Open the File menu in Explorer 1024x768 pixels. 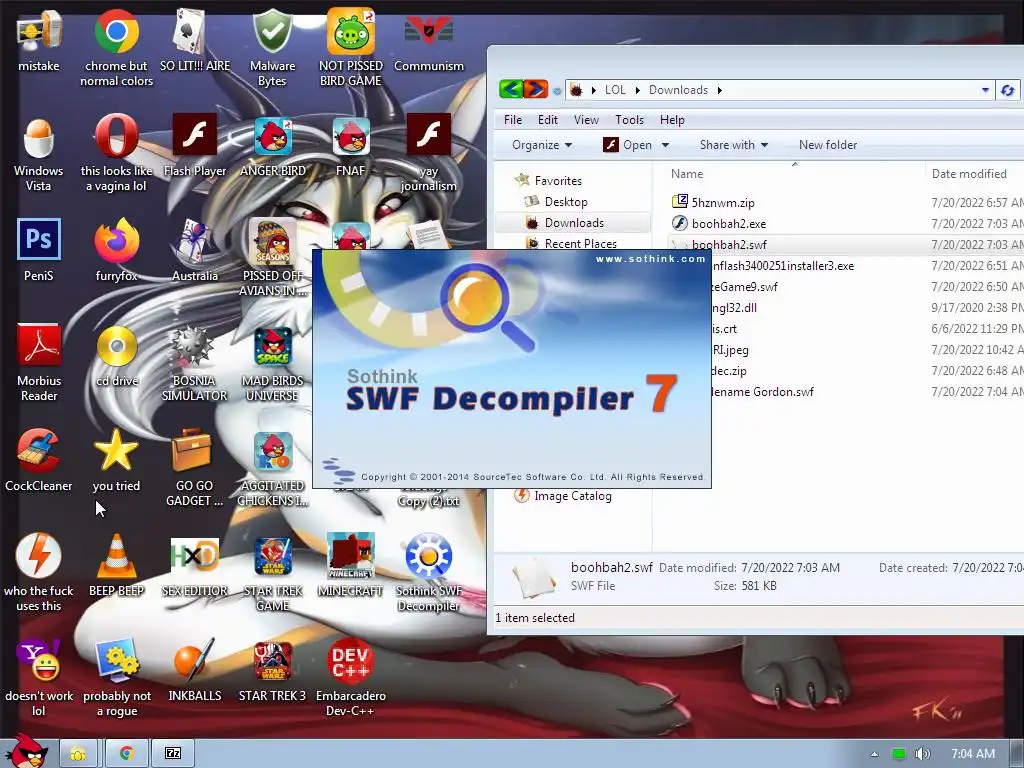click(513, 120)
